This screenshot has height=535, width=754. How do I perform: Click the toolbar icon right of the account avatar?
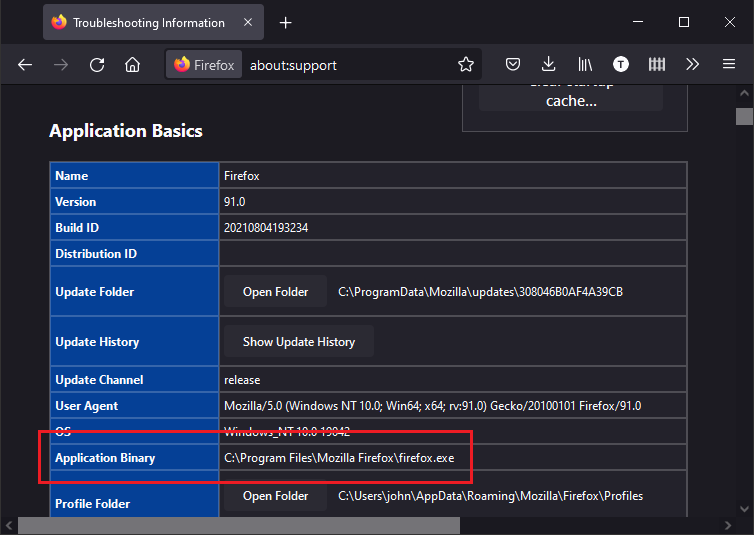(x=657, y=65)
